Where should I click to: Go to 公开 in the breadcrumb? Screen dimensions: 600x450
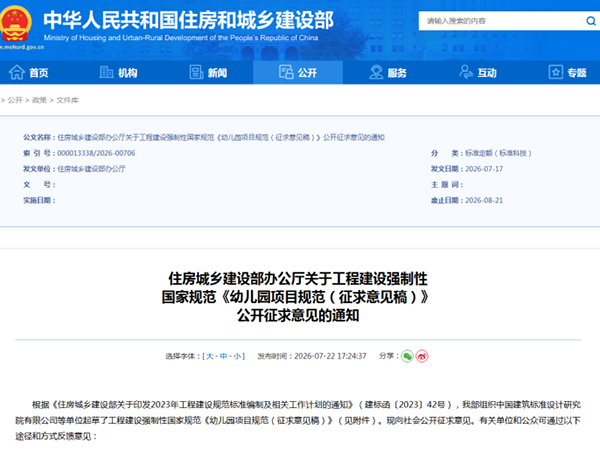click(x=15, y=100)
